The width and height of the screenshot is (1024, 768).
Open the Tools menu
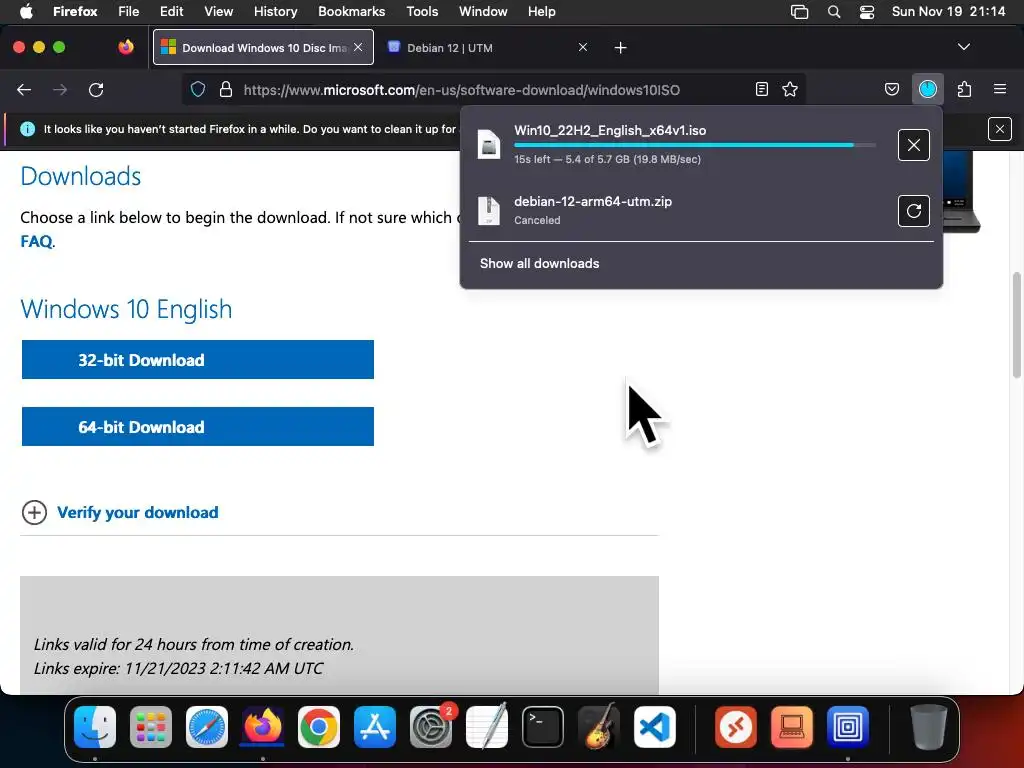pyautogui.click(x=422, y=12)
